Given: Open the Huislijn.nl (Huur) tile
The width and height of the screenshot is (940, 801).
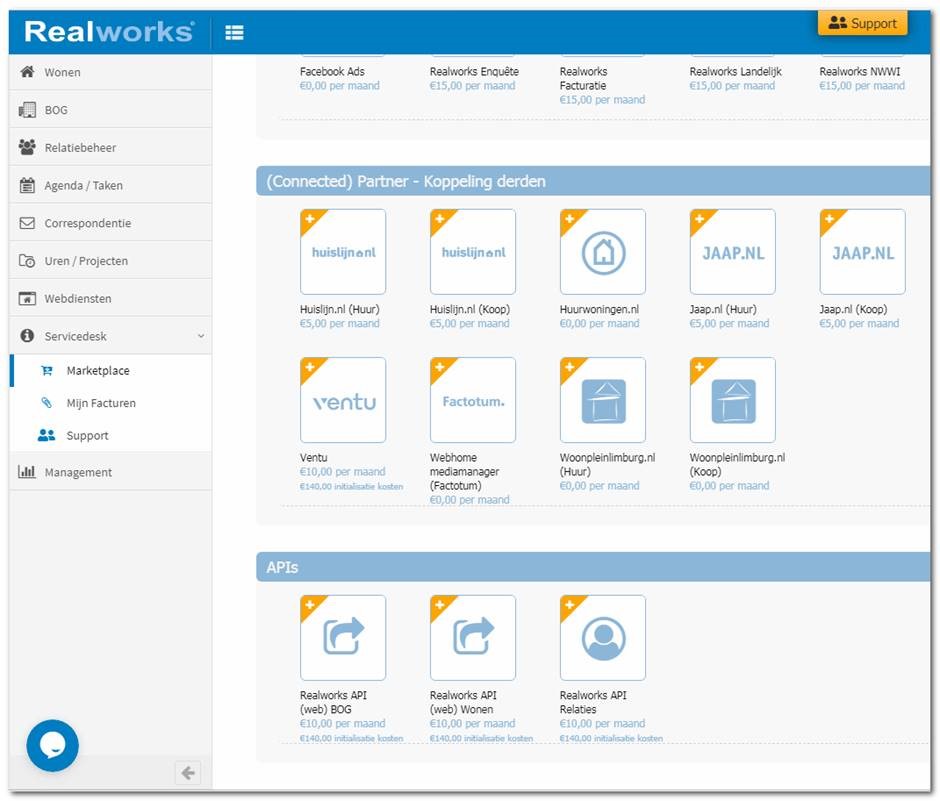Looking at the screenshot, I should (x=343, y=252).
